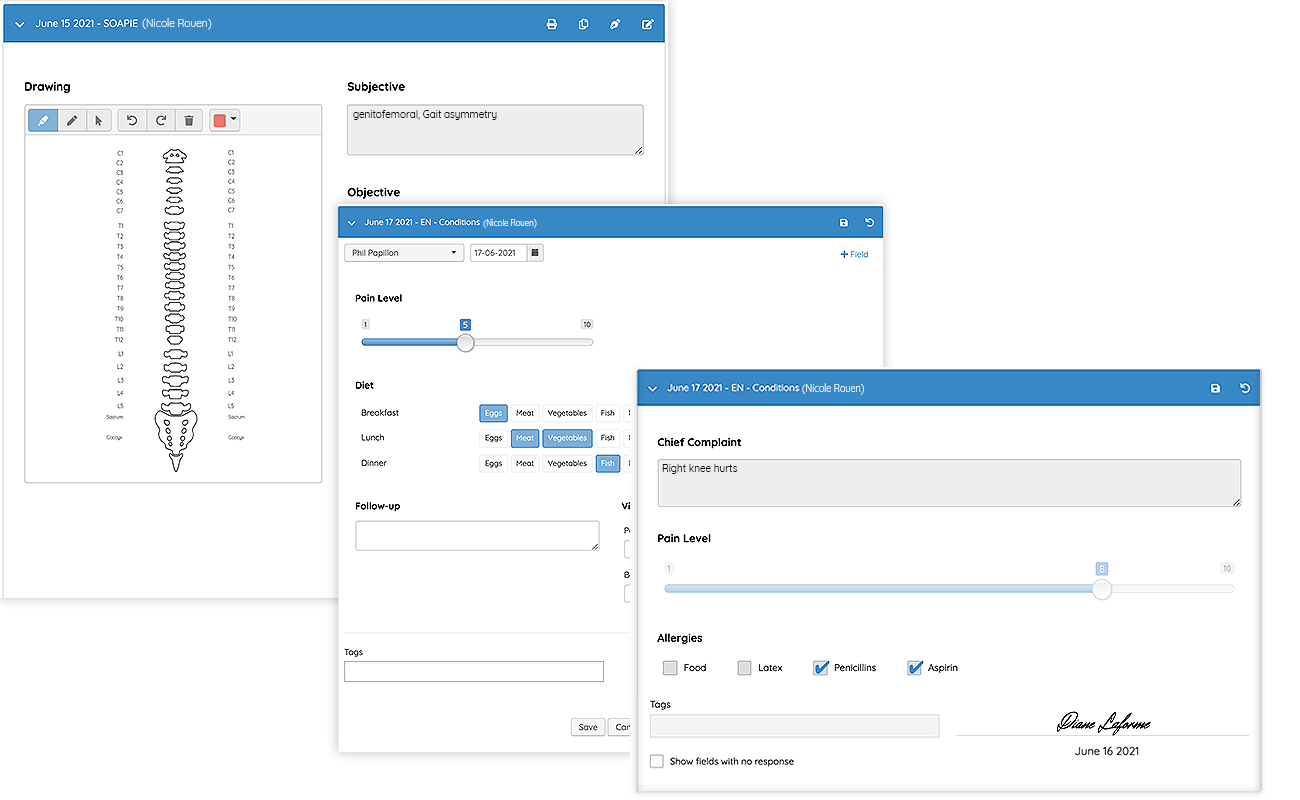Image resolution: width=1300 pixels, height=800 pixels.
Task: Select the highlighter marker drawing tool
Action: point(43,120)
